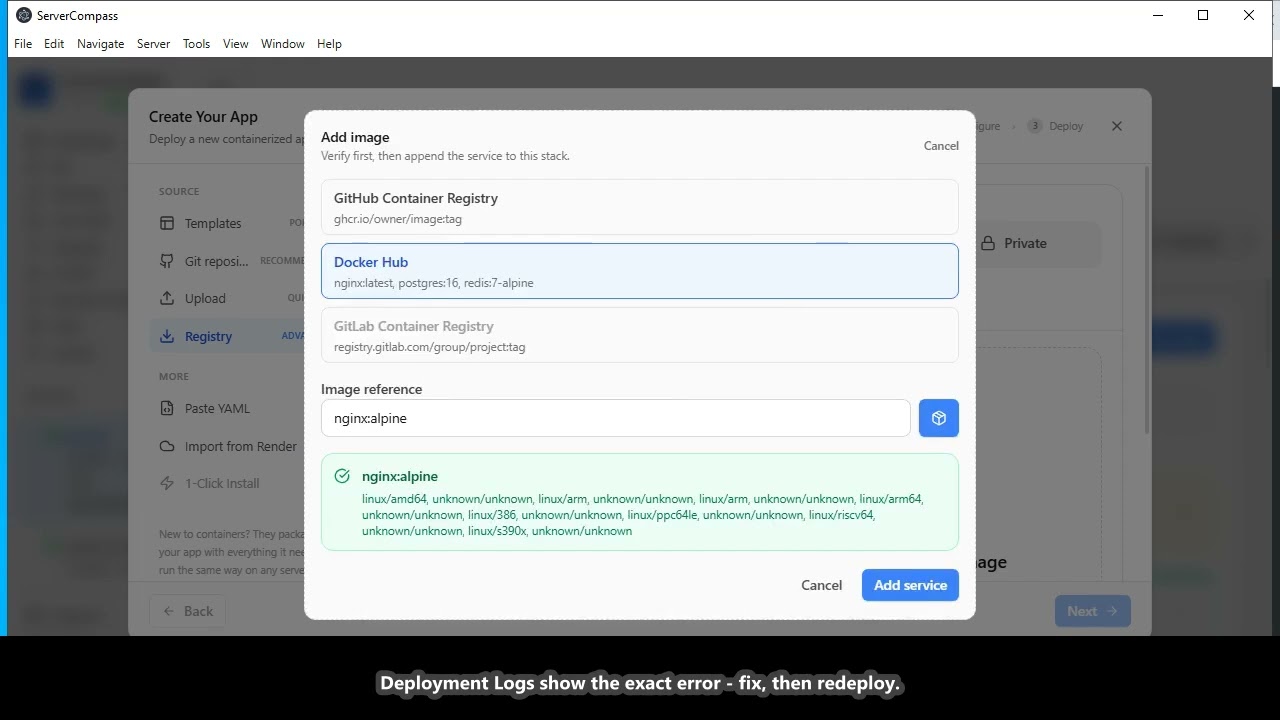The width and height of the screenshot is (1280, 720).
Task: Click Cancel link at dialog top right
Action: (x=941, y=146)
